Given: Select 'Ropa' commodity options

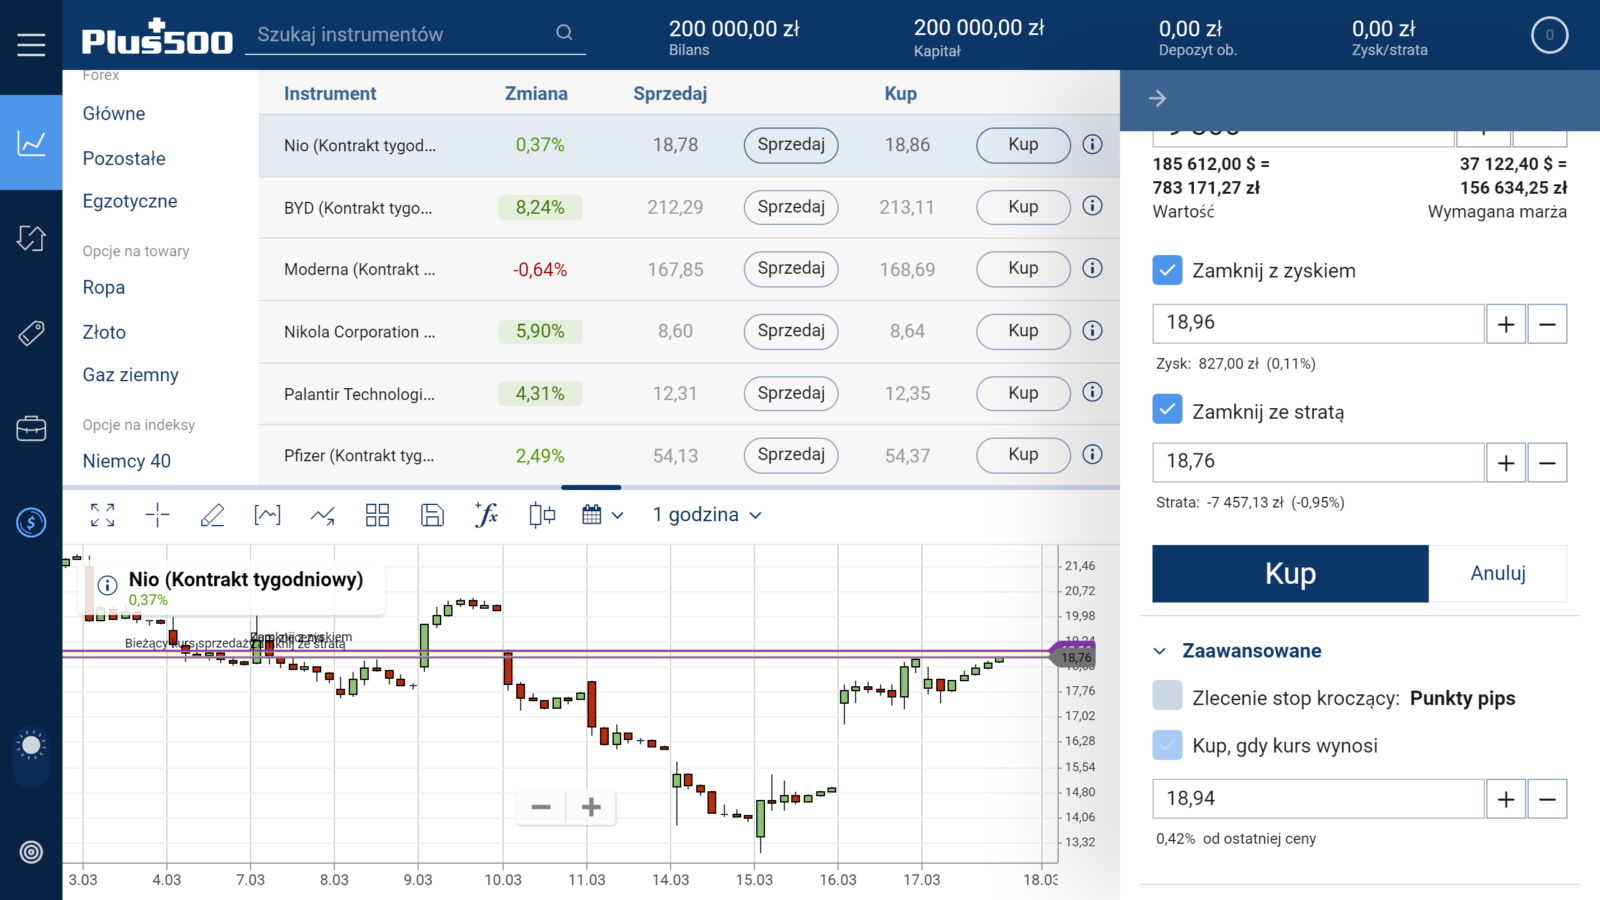Looking at the screenshot, I should point(104,287).
